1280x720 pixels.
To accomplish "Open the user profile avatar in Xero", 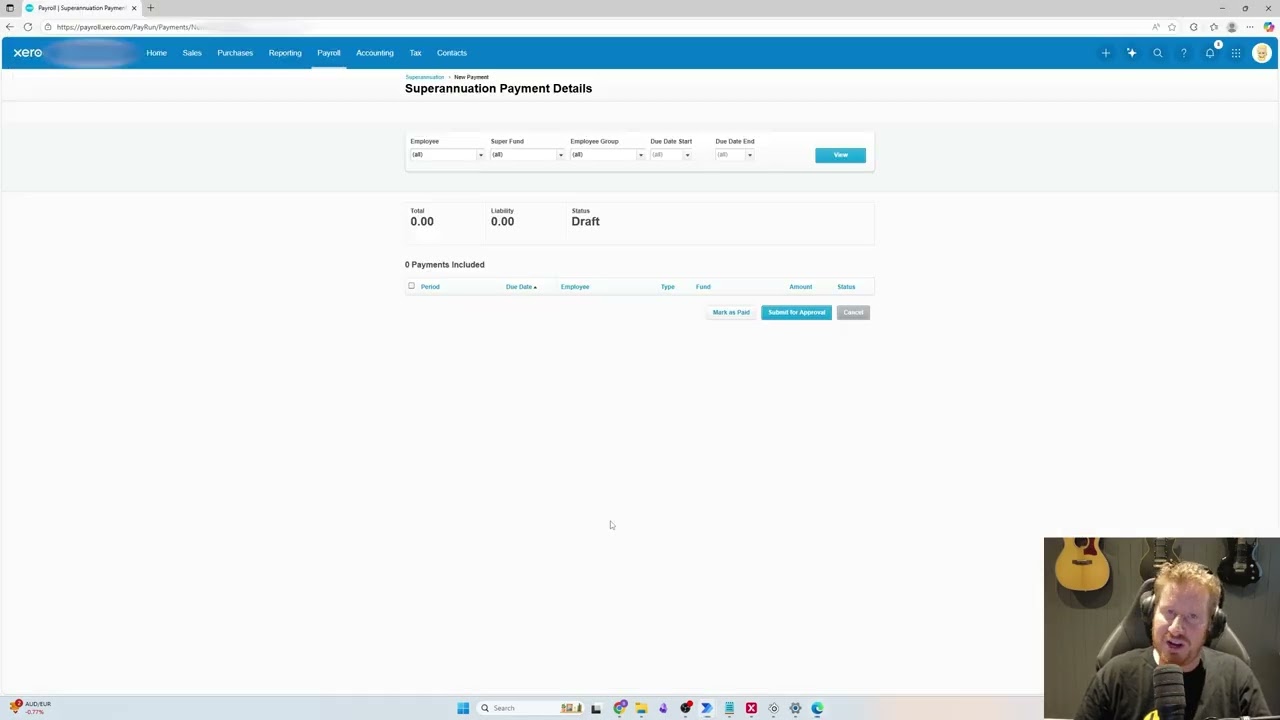I will pyautogui.click(x=1261, y=53).
